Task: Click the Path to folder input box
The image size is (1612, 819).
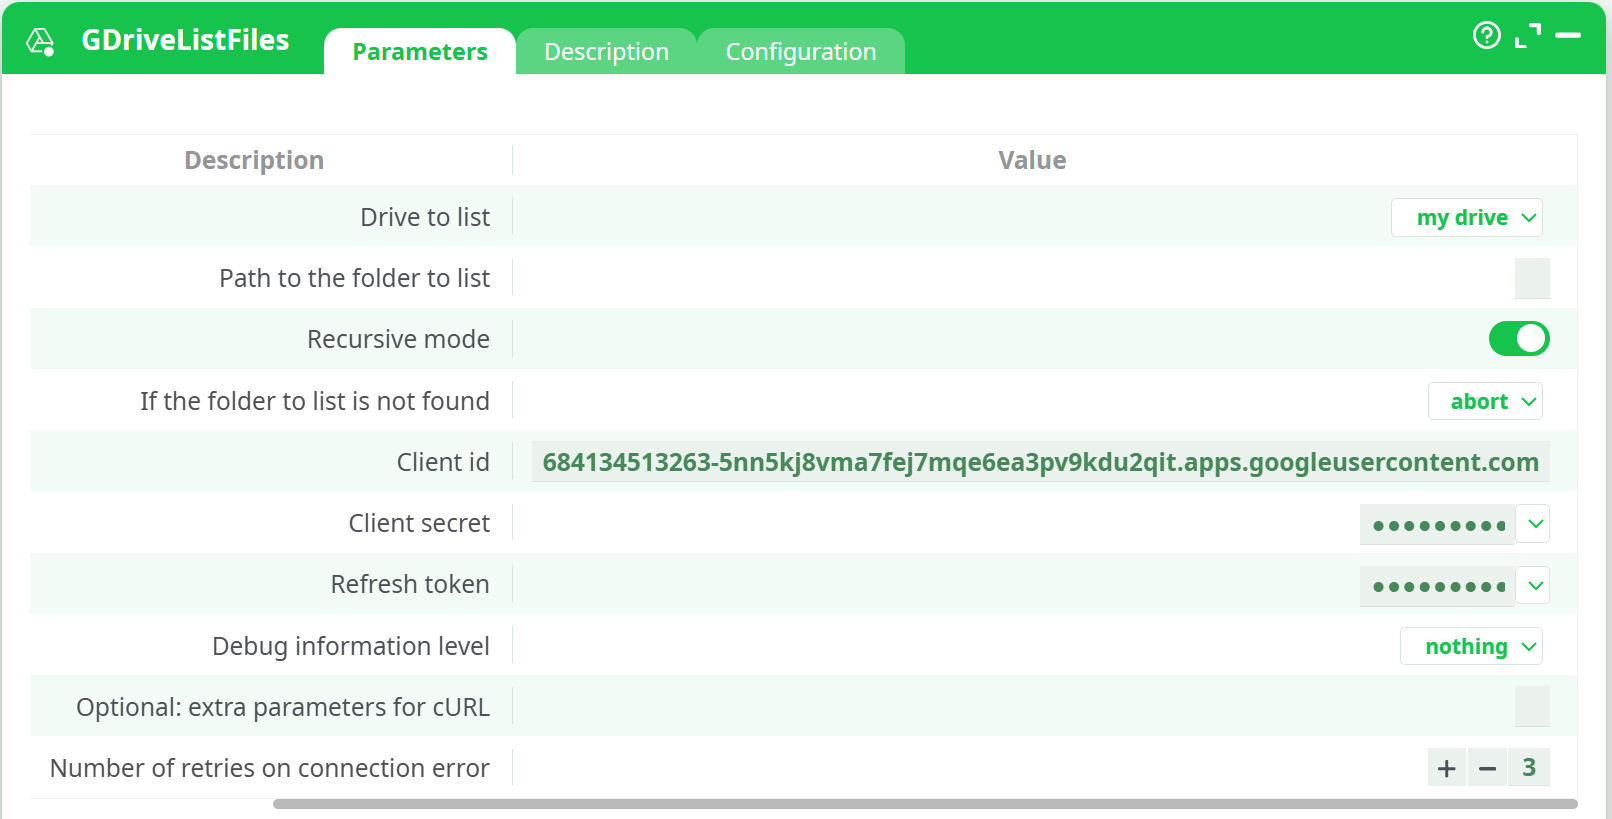Action: [1531, 279]
